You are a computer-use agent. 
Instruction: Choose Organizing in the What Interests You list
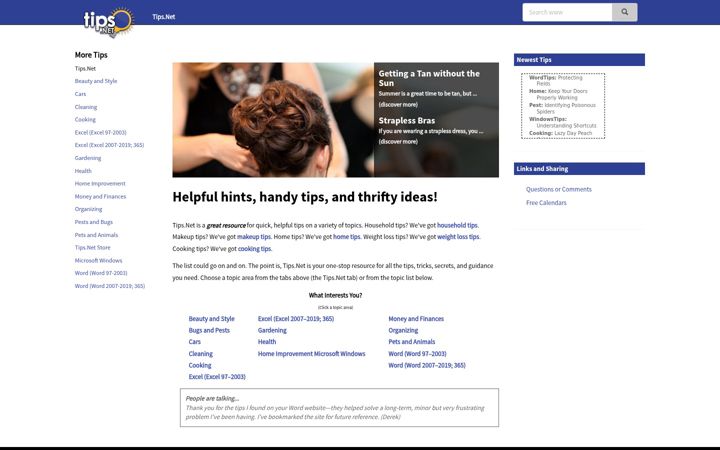[403, 330]
